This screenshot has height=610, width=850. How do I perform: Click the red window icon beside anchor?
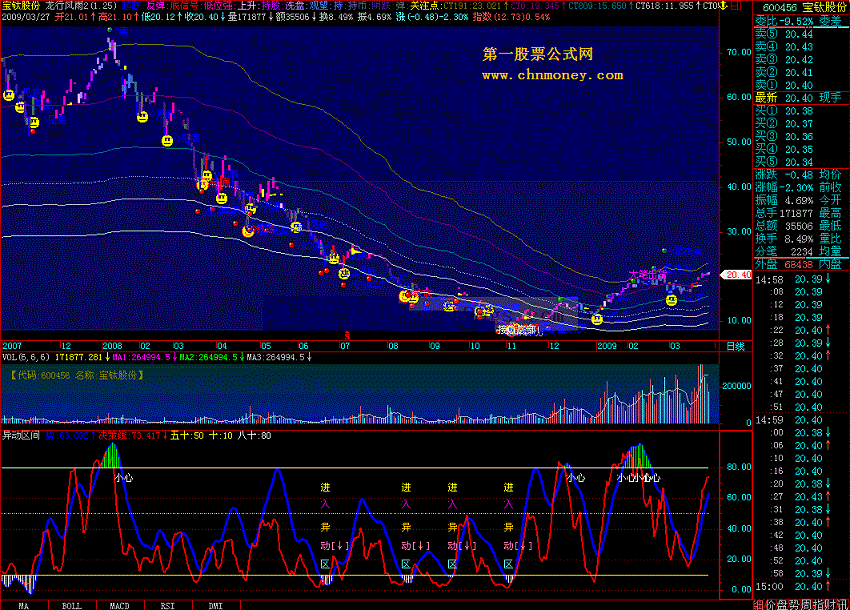click(x=736, y=6)
